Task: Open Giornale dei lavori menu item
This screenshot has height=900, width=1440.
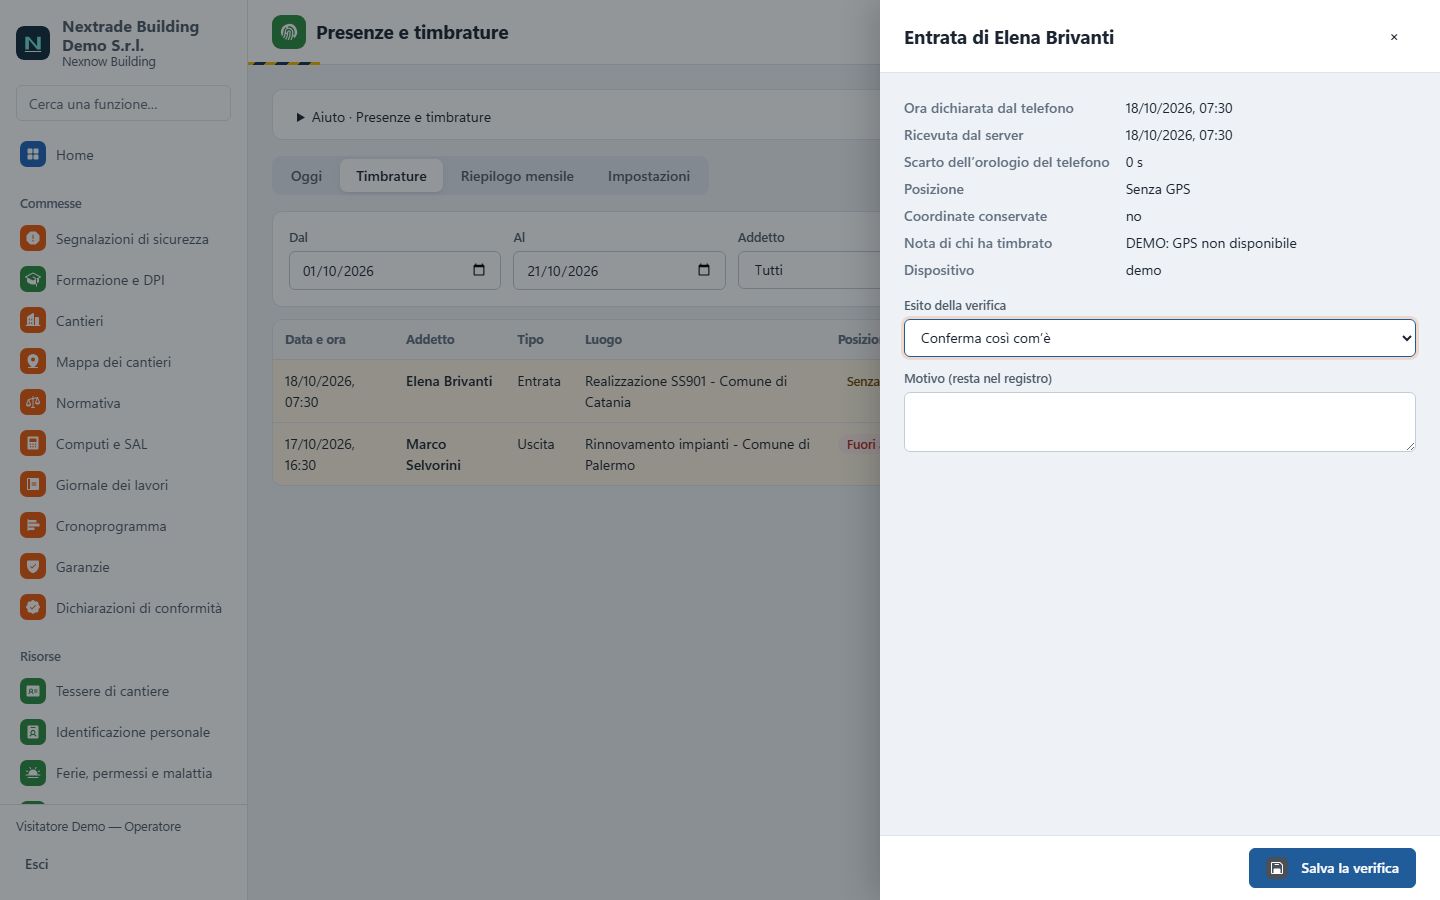Action: pyautogui.click(x=124, y=485)
